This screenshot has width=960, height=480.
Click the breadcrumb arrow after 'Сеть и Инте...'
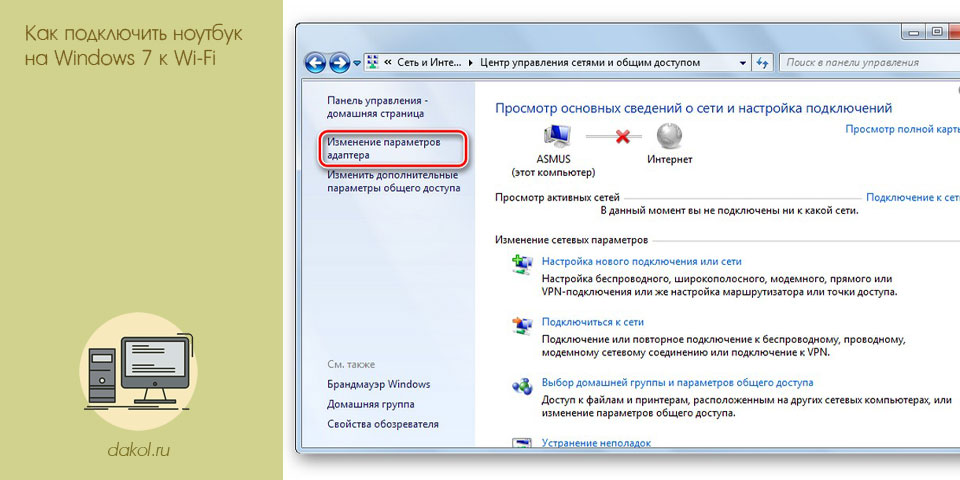tap(470, 62)
